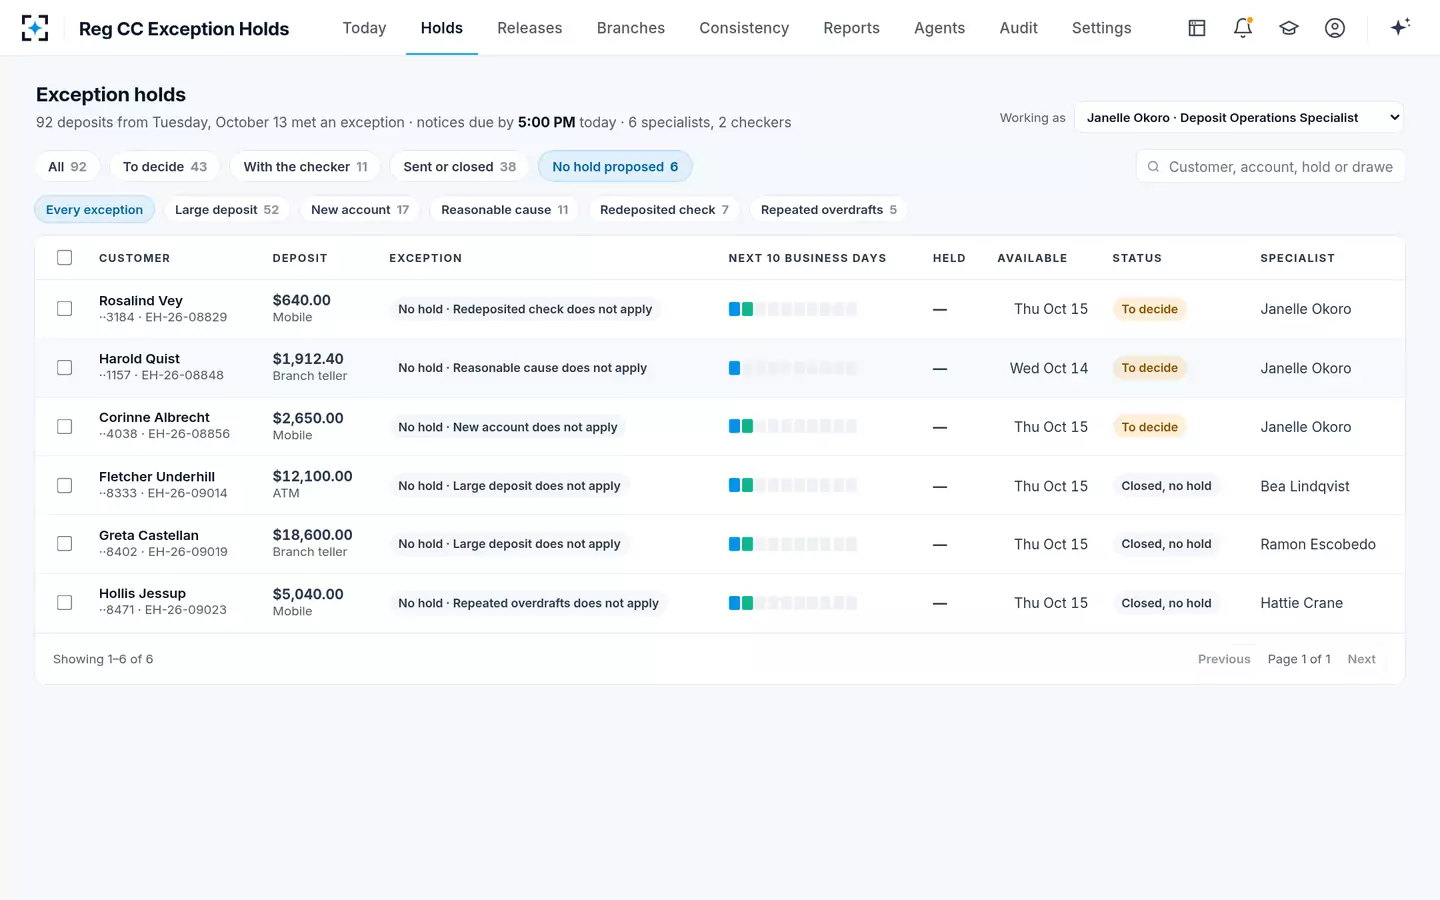Click the Previous page button
The height and width of the screenshot is (900, 1440).
(1224, 659)
